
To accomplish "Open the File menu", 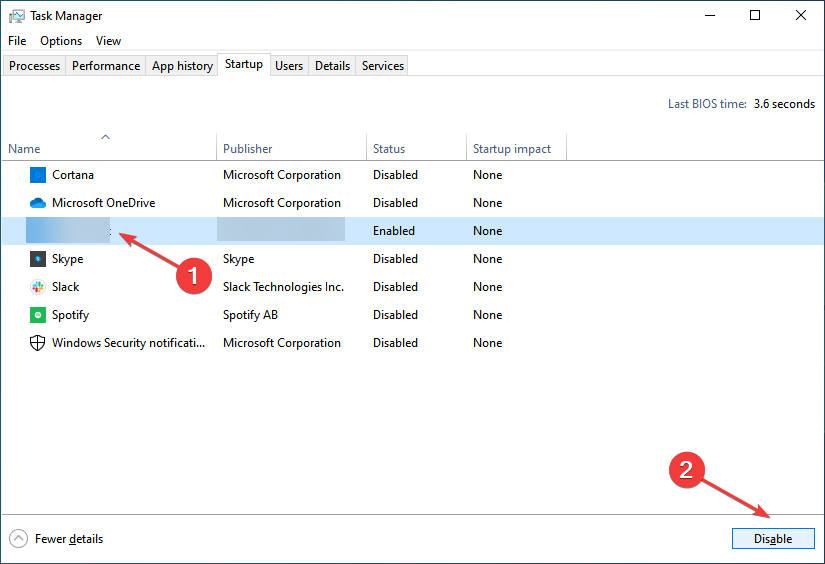I will (x=17, y=41).
